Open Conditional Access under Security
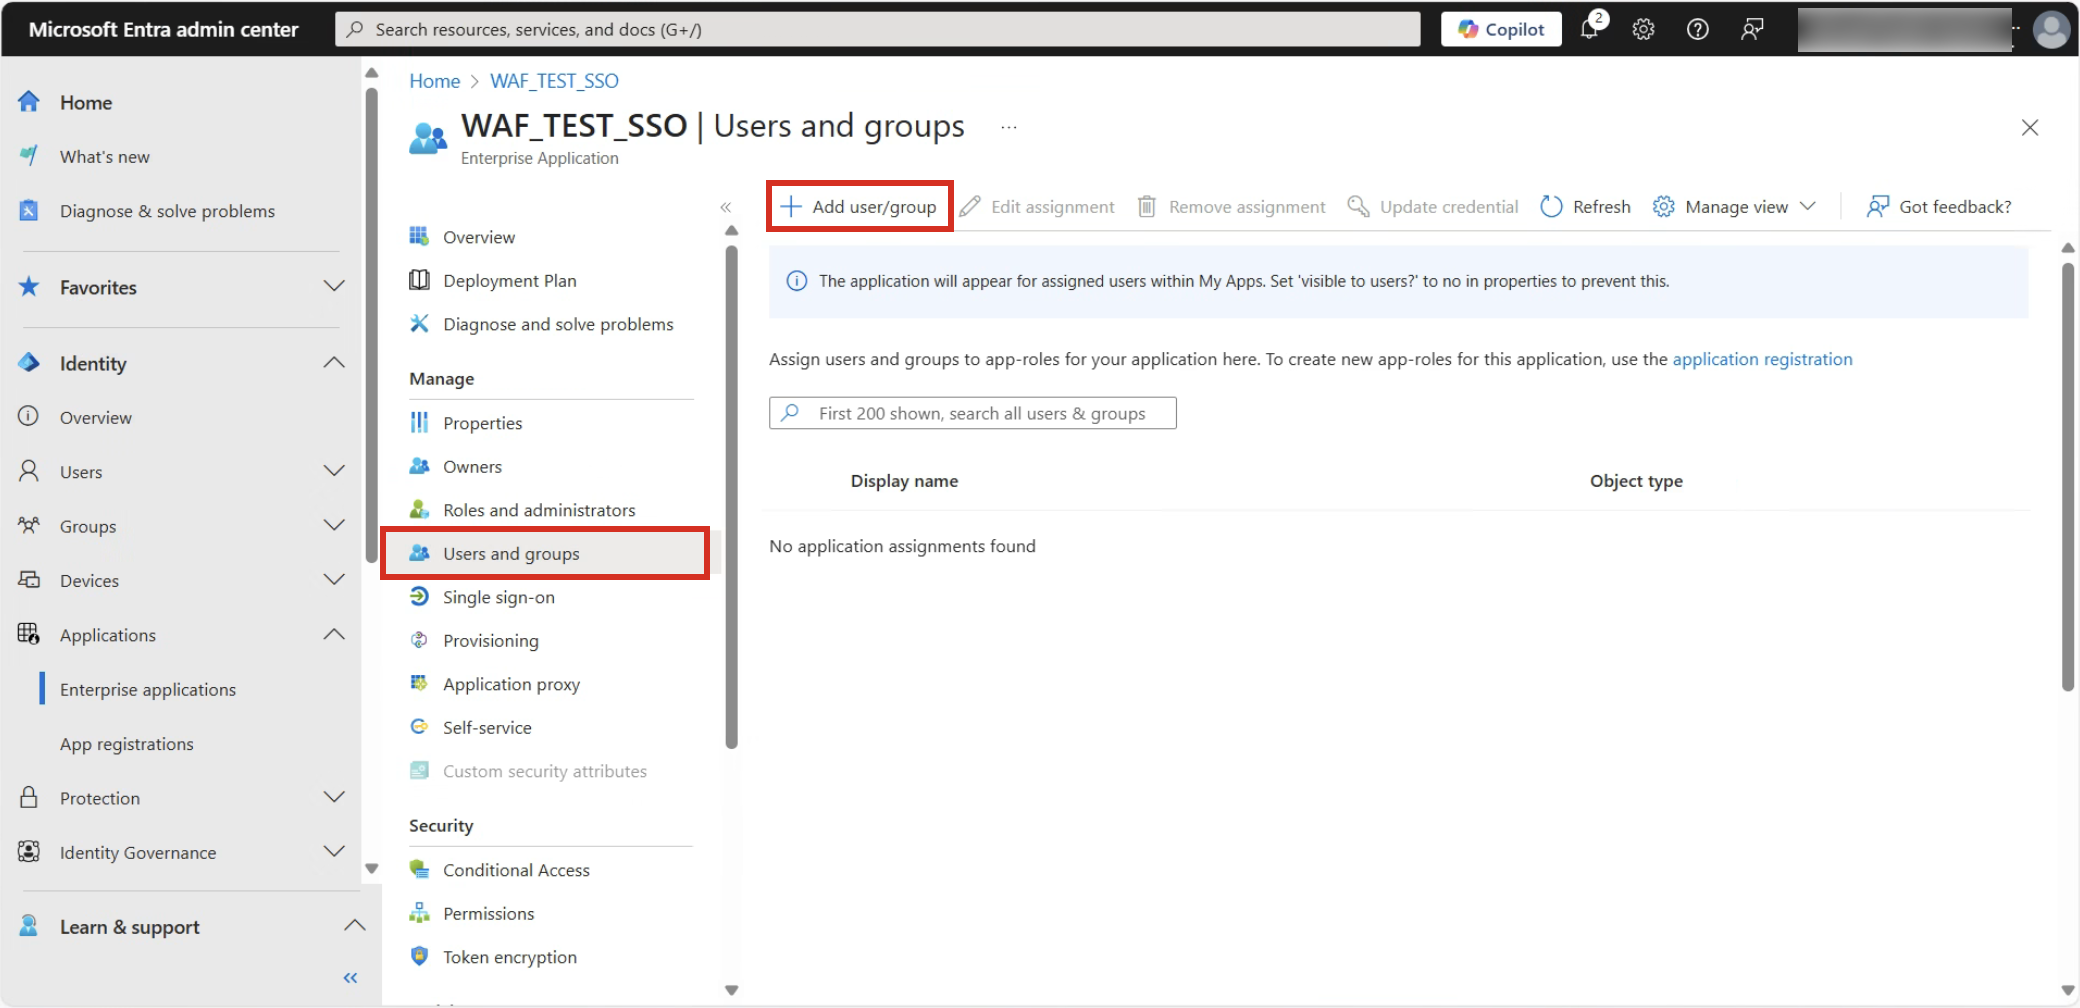This screenshot has height=1008, width=2080. tap(516, 870)
